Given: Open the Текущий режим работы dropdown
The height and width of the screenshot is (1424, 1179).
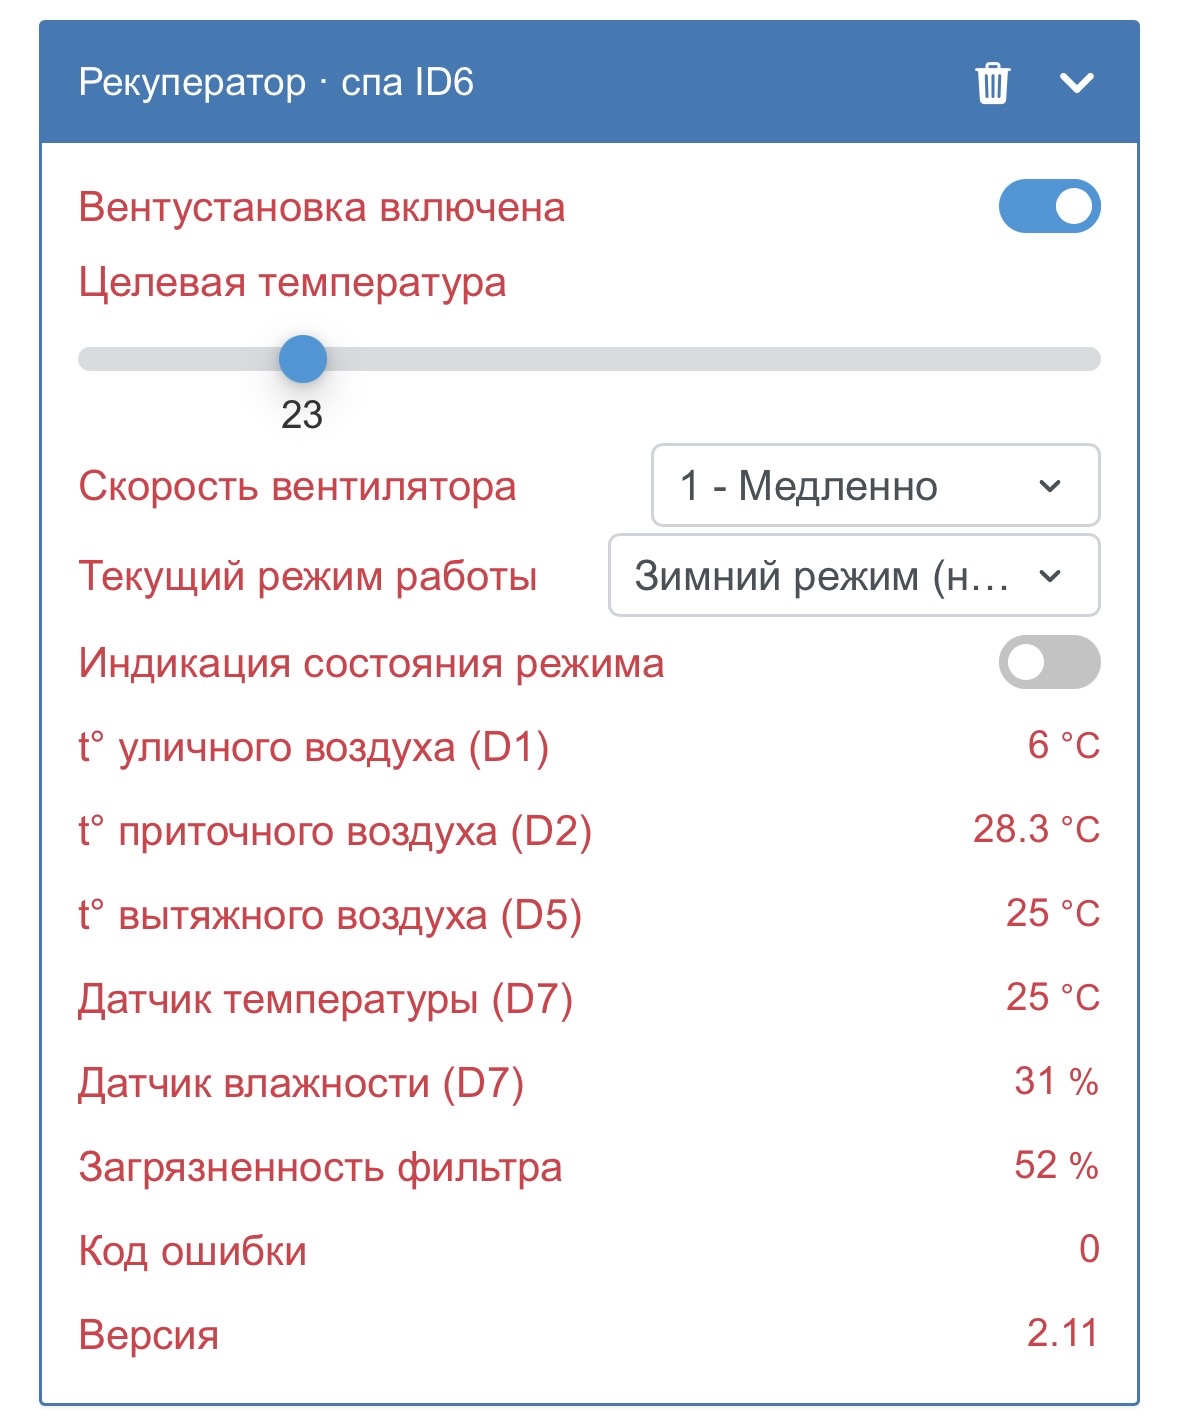Looking at the screenshot, I should [x=854, y=576].
